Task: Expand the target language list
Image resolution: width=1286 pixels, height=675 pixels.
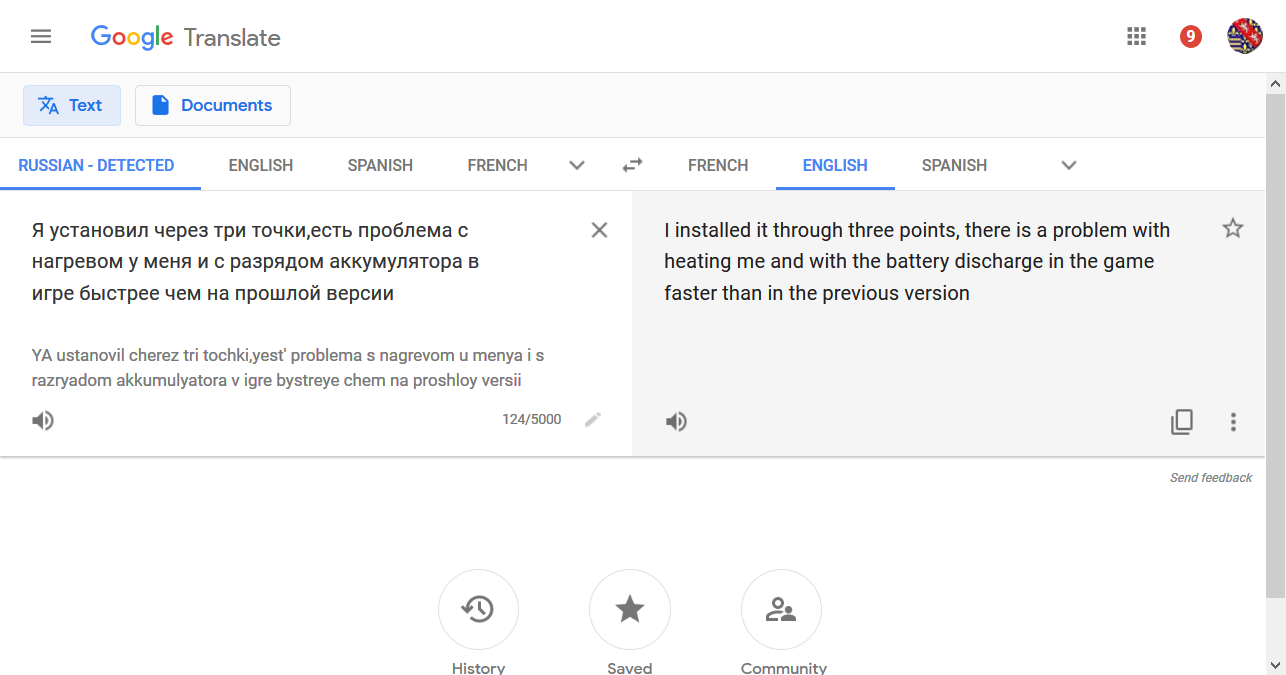Action: pos(1069,165)
